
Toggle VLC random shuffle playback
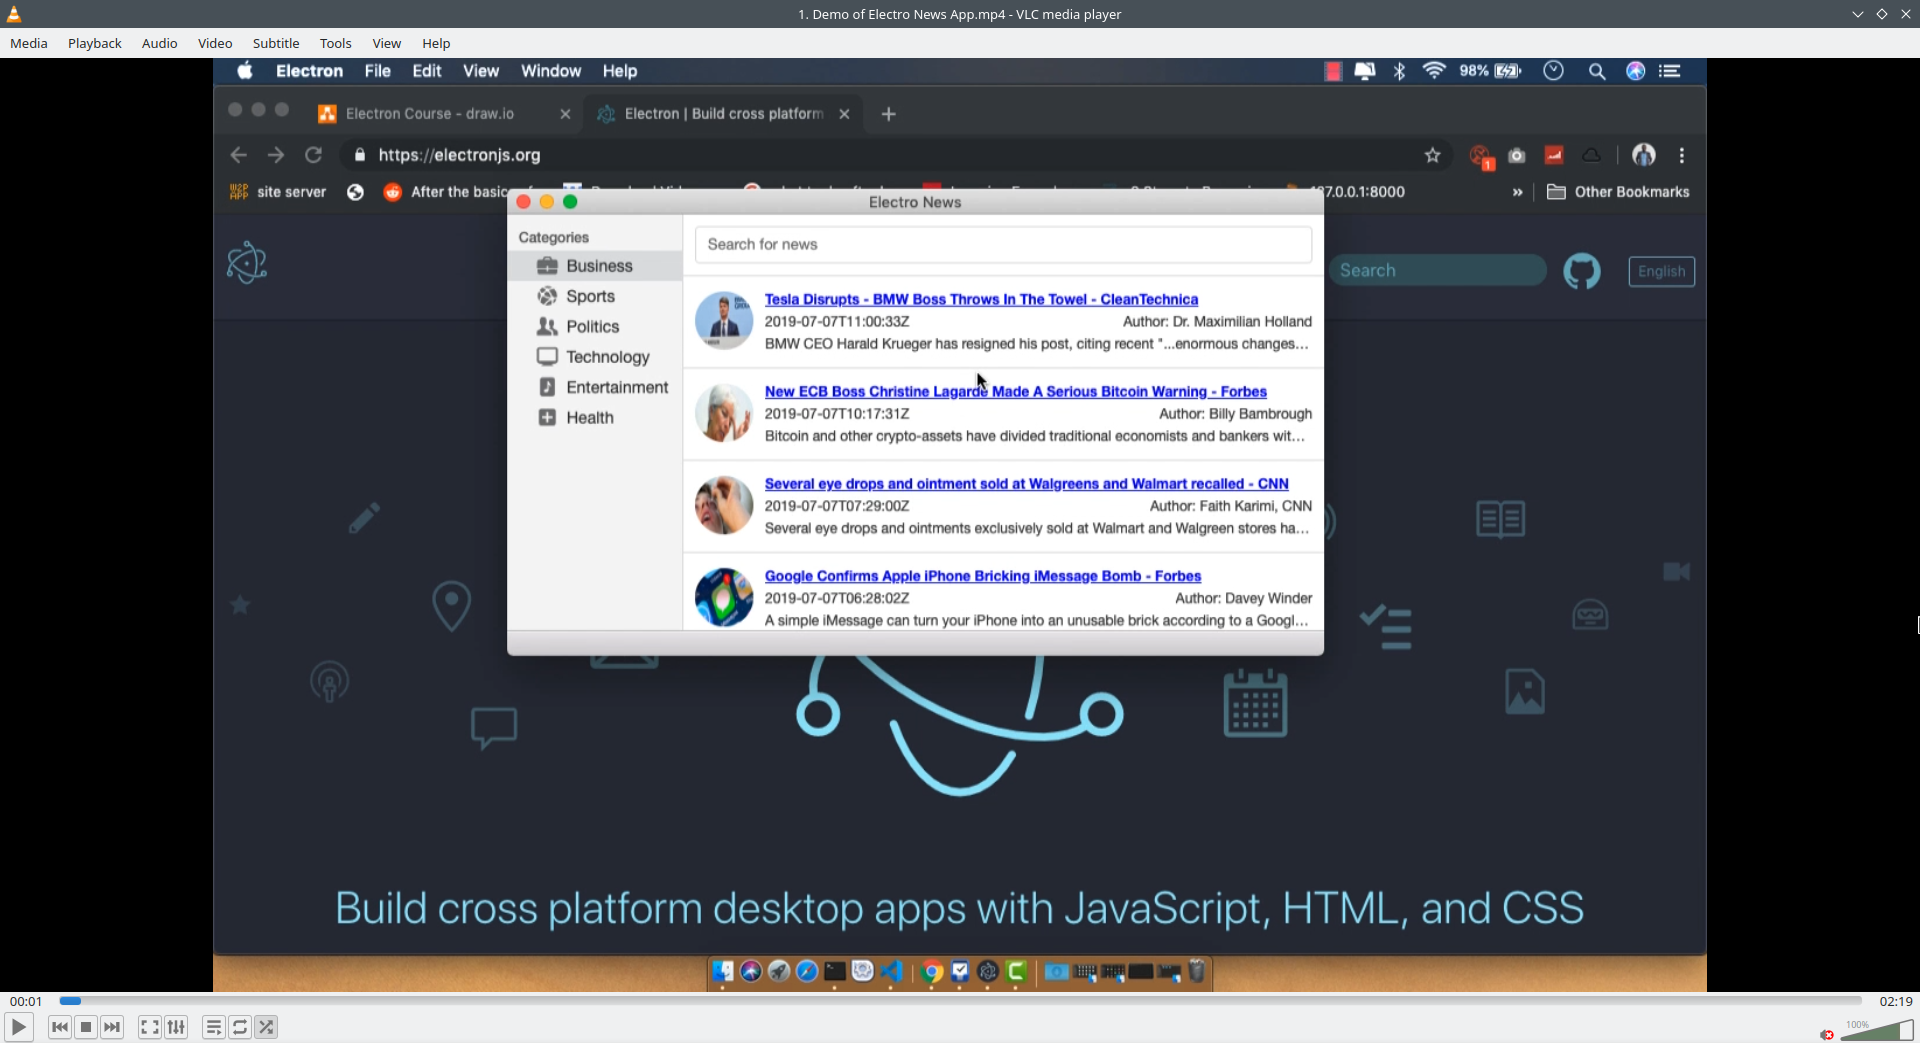(x=266, y=1027)
